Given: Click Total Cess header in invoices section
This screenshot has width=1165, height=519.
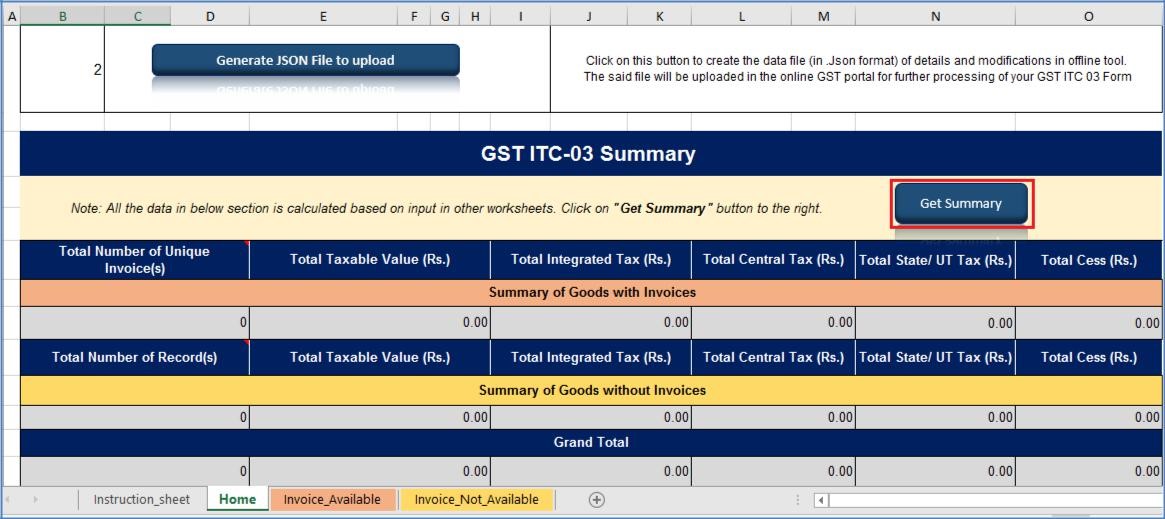Looking at the screenshot, I should [x=1089, y=259].
